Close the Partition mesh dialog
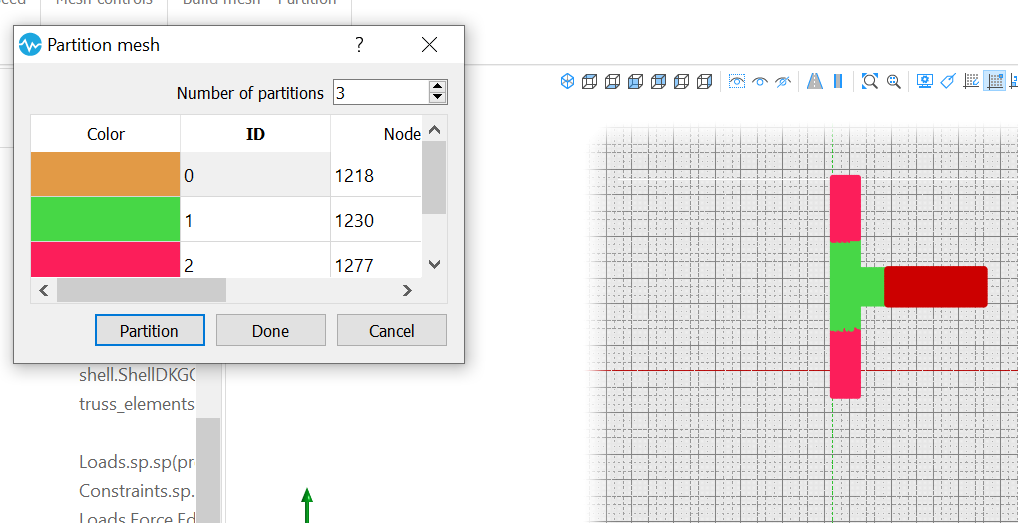 coord(429,45)
